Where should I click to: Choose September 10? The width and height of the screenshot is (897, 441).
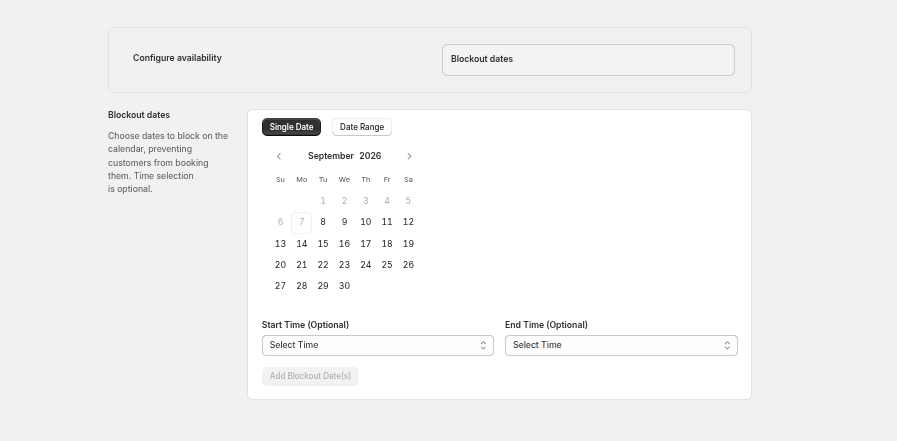366,222
